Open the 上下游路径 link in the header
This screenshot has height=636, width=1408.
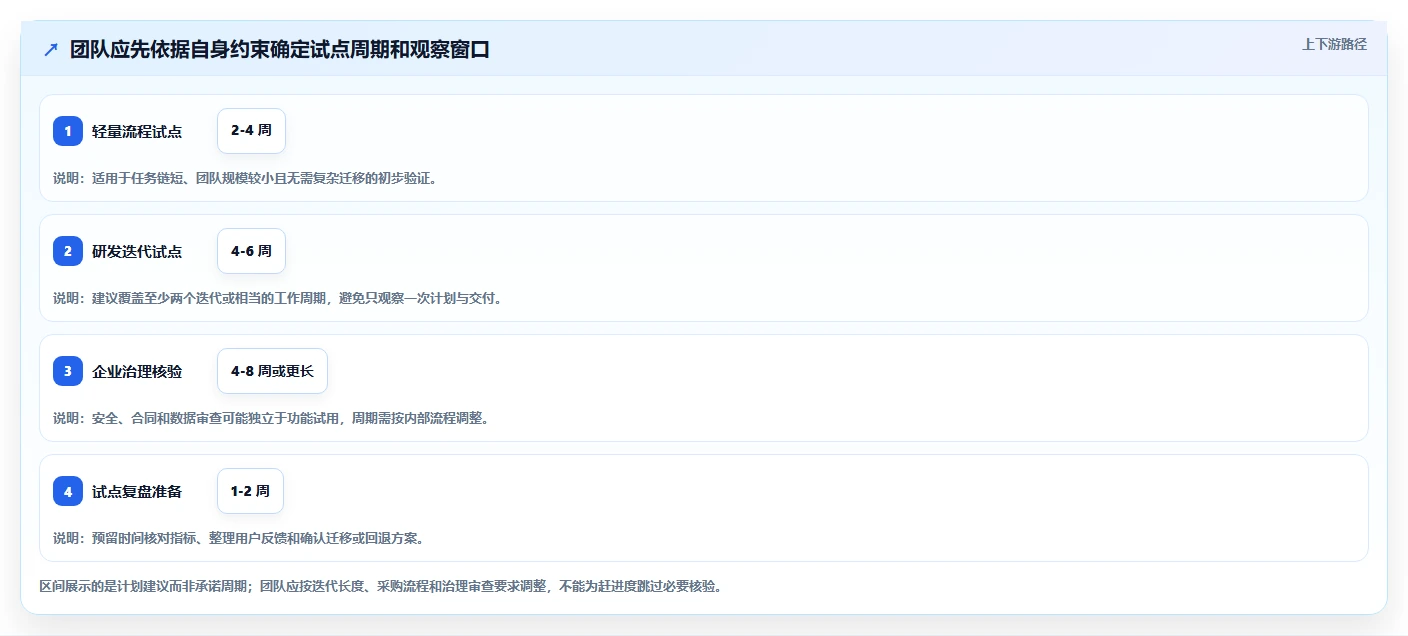coord(1334,44)
